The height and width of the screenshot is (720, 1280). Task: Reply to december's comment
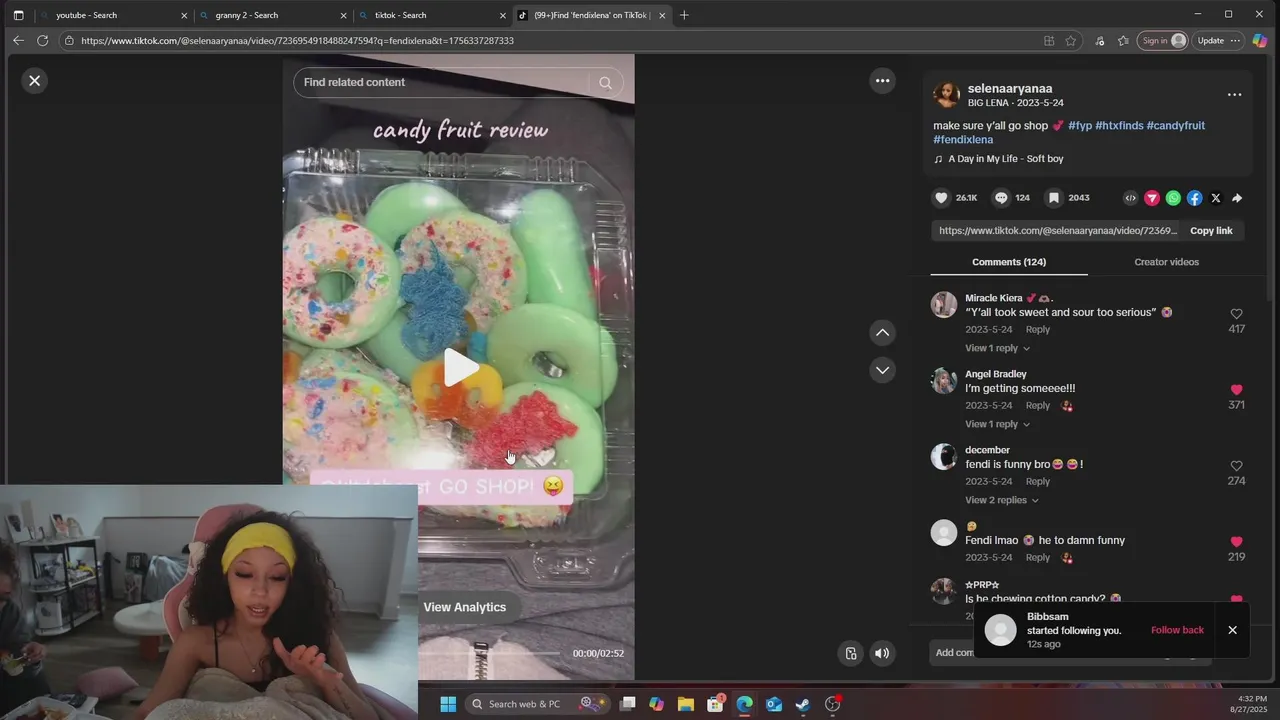[1037, 482]
